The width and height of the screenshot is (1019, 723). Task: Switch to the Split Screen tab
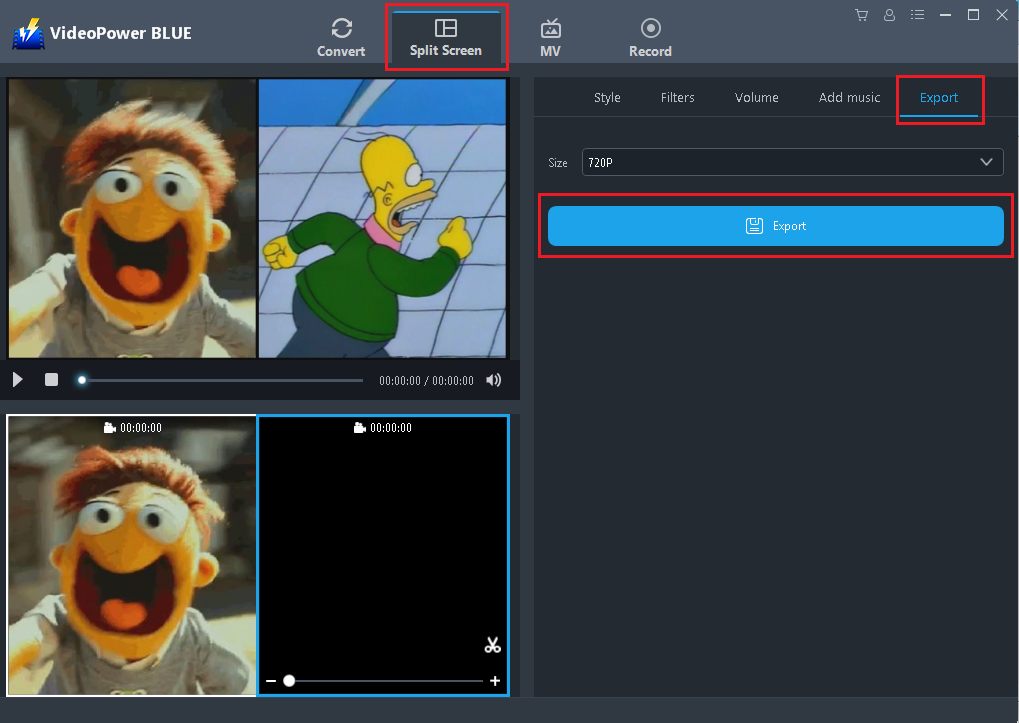click(x=447, y=38)
